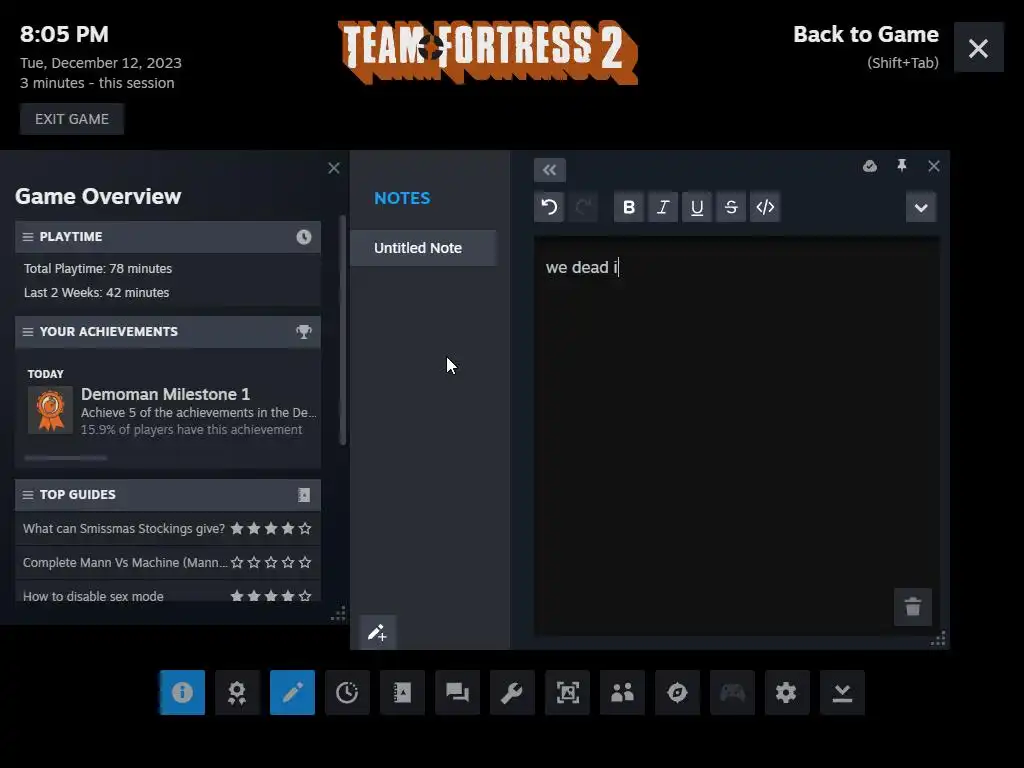Open guide What can Smissmas Stockings give

point(168,528)
